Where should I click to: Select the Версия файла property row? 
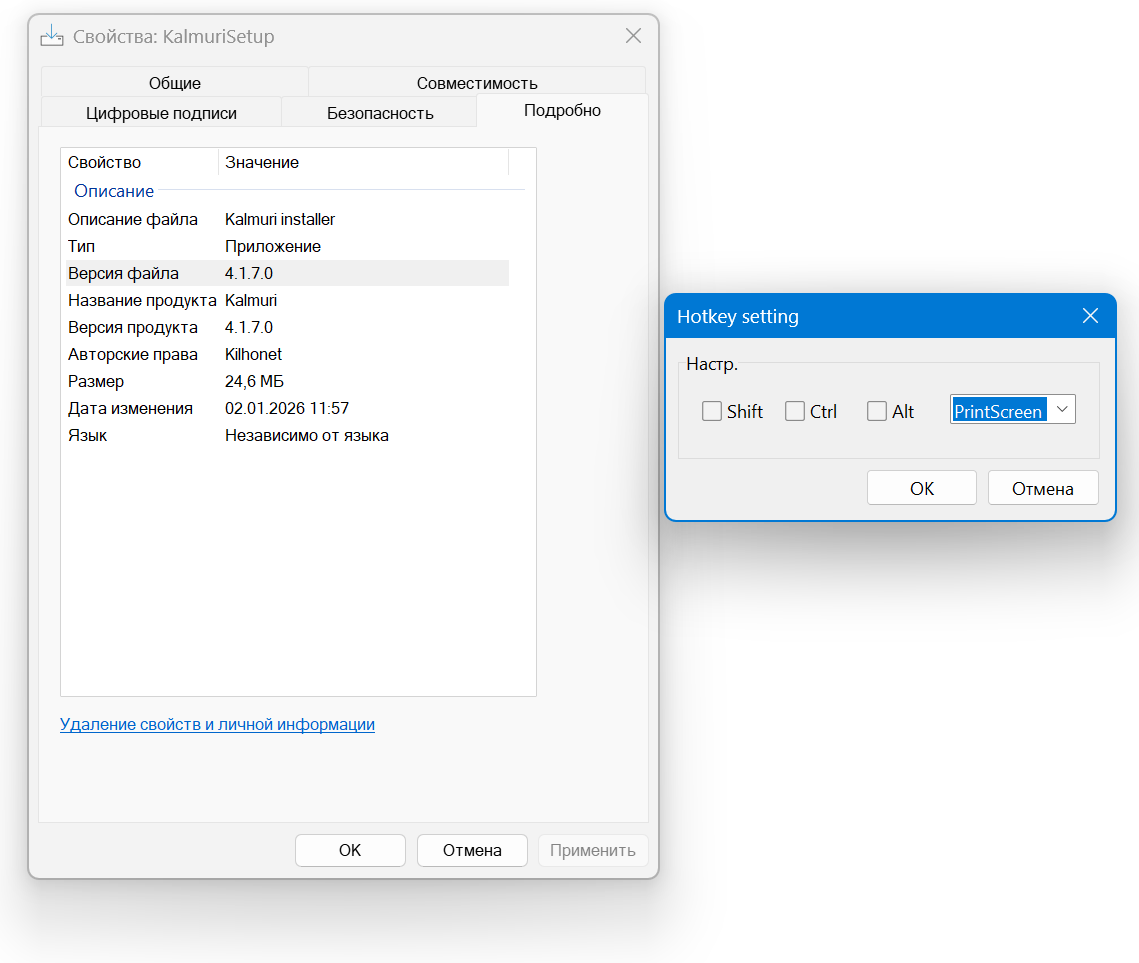click(286, 273)
